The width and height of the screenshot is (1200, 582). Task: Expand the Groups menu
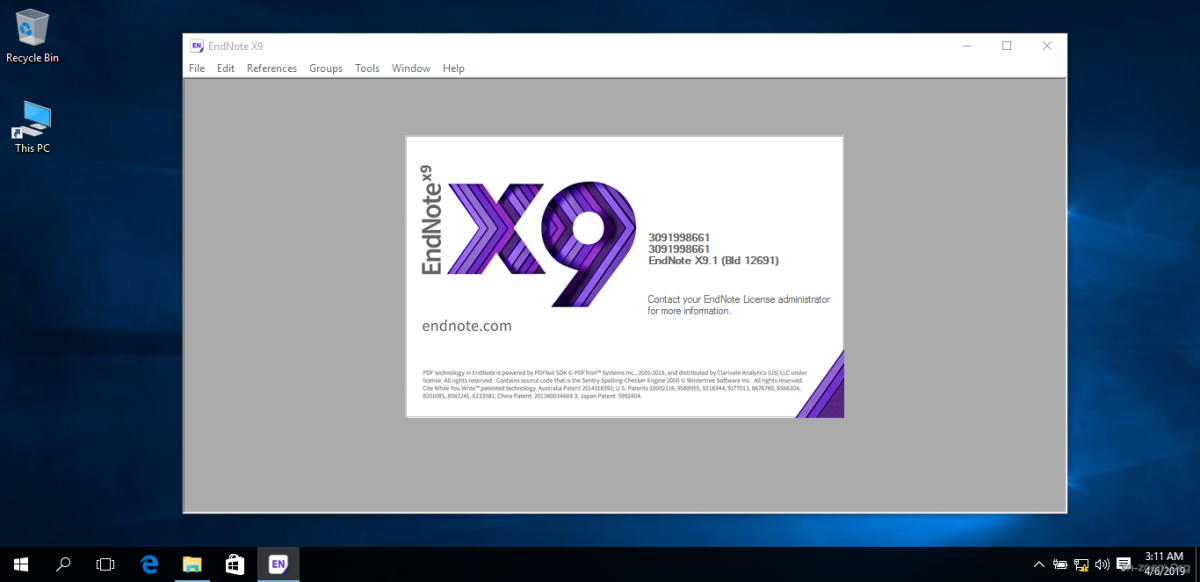point(326,68)
